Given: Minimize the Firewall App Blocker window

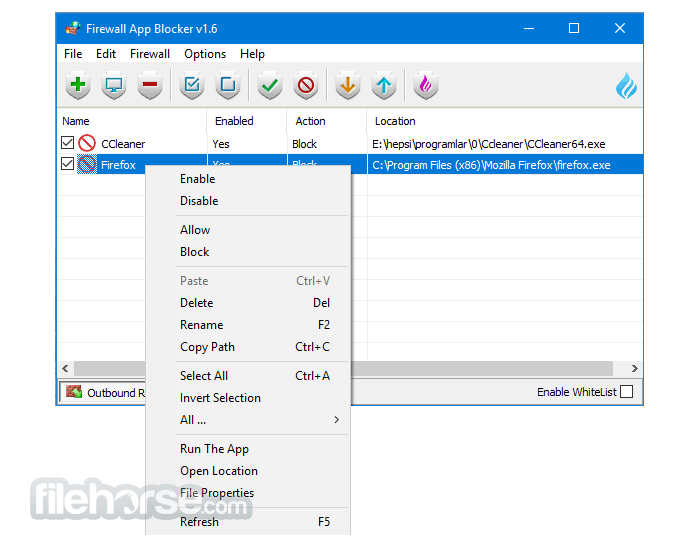Looking at the screenshot, I should click(x=529, y=29).
